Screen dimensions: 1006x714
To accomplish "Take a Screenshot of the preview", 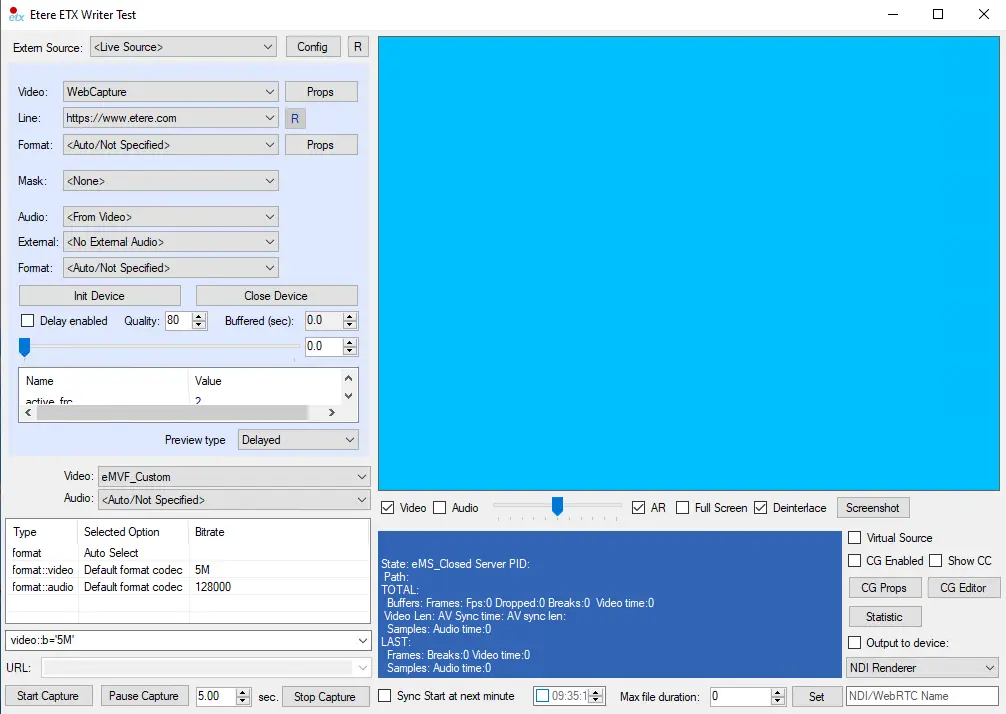I will [x=872, y=508].
